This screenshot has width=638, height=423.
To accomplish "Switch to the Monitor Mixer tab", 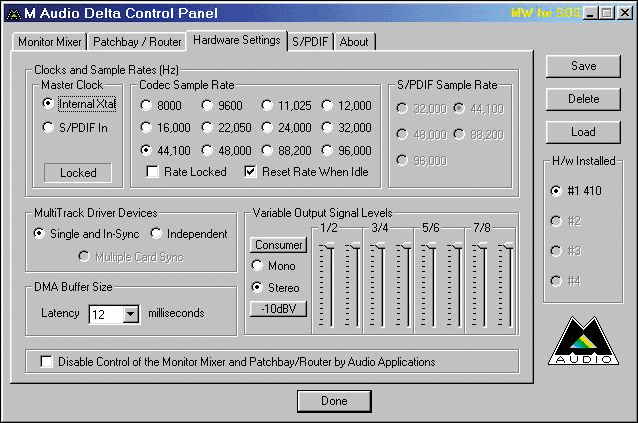I will 49,42.
